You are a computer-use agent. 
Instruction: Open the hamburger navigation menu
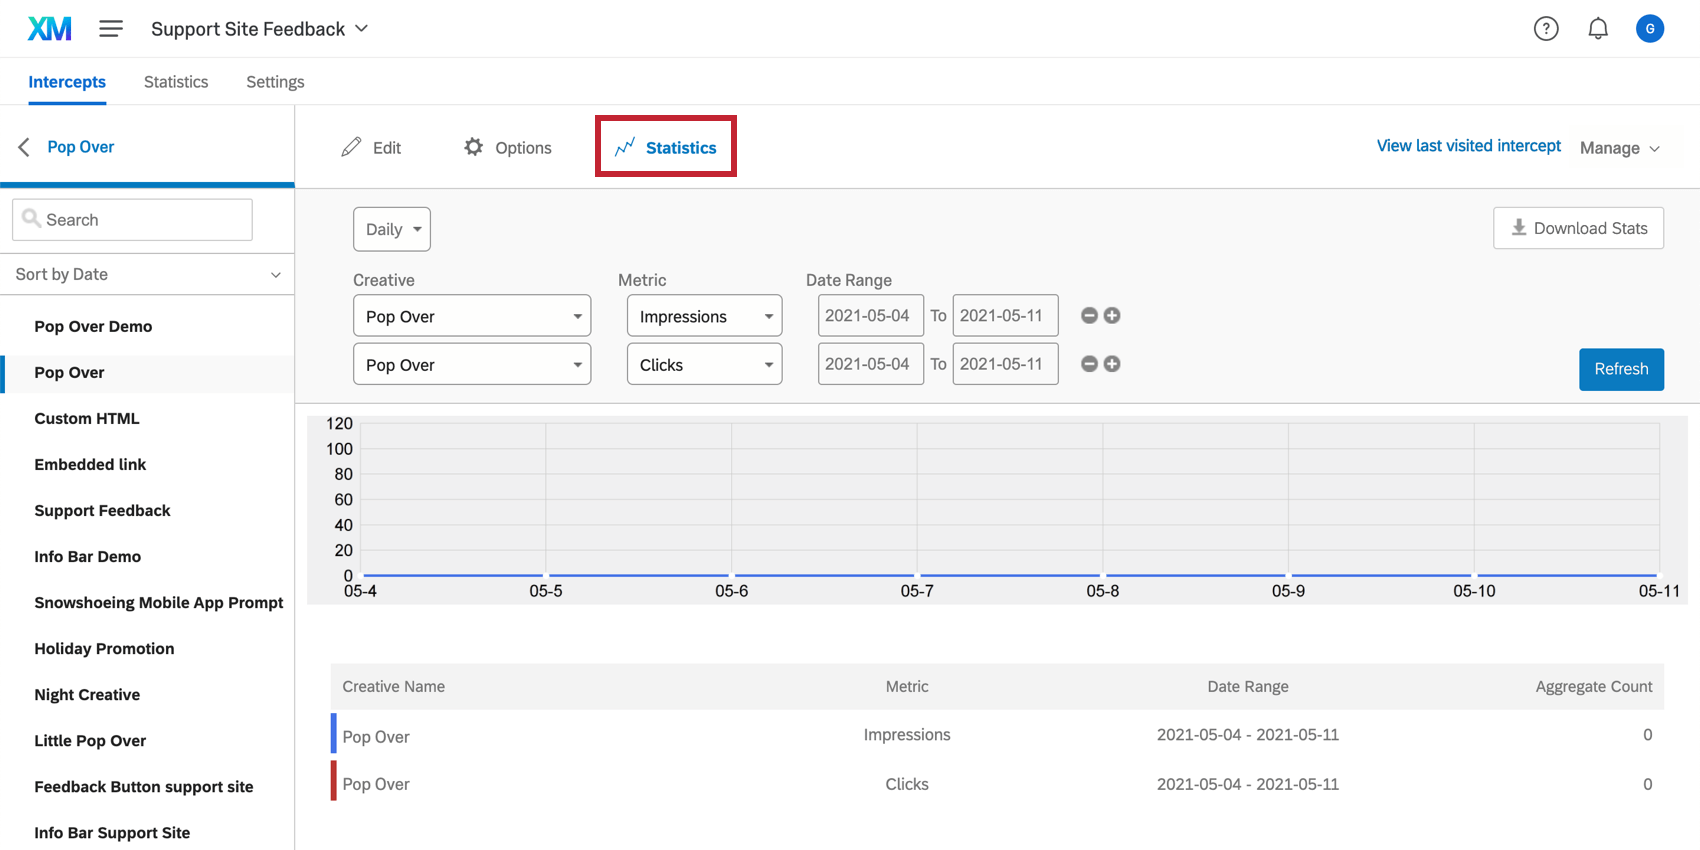pos(111,29)
